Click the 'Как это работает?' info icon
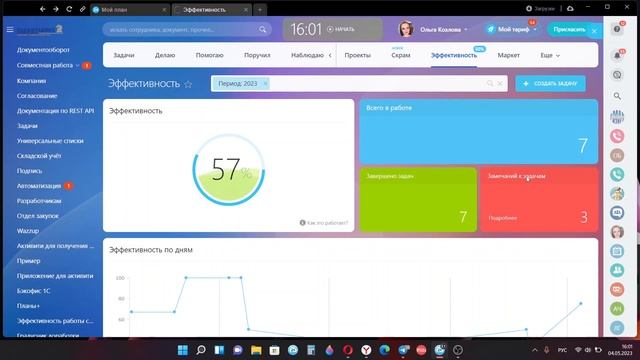Viewport: 640px width, 360px height. pos(302,223)
